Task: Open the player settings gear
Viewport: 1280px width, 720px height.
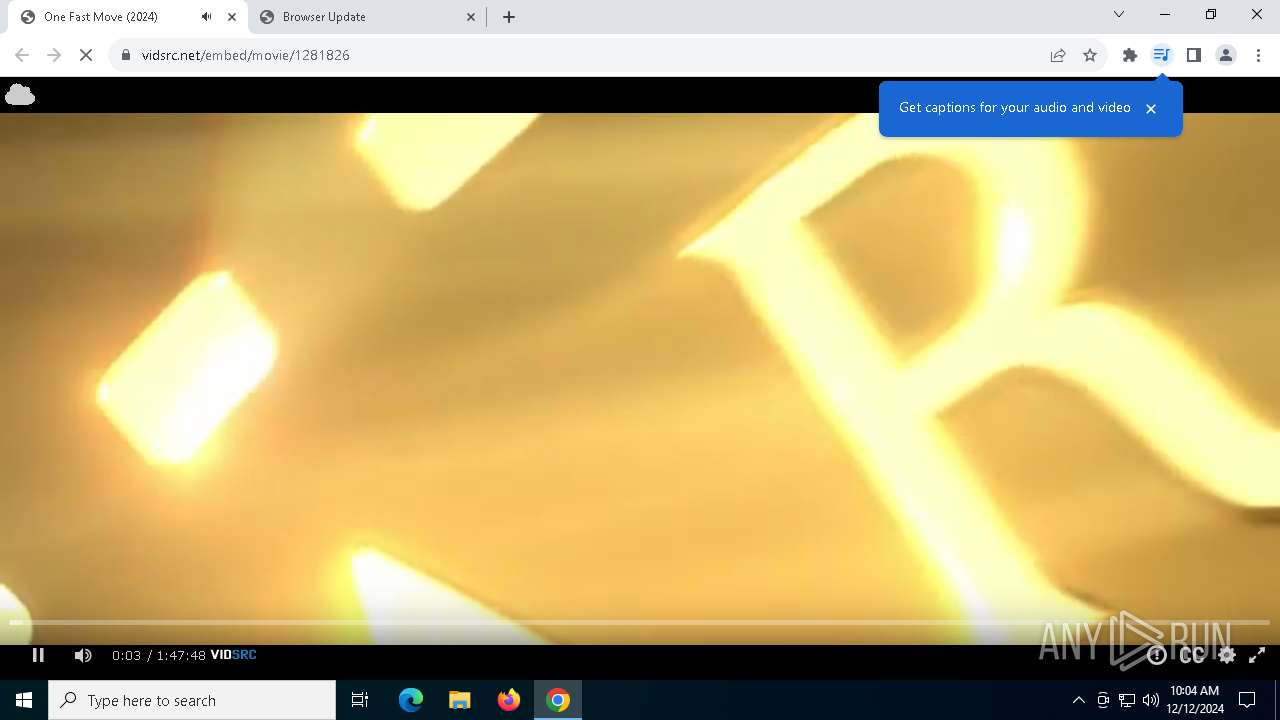Action: point(1227,655)
